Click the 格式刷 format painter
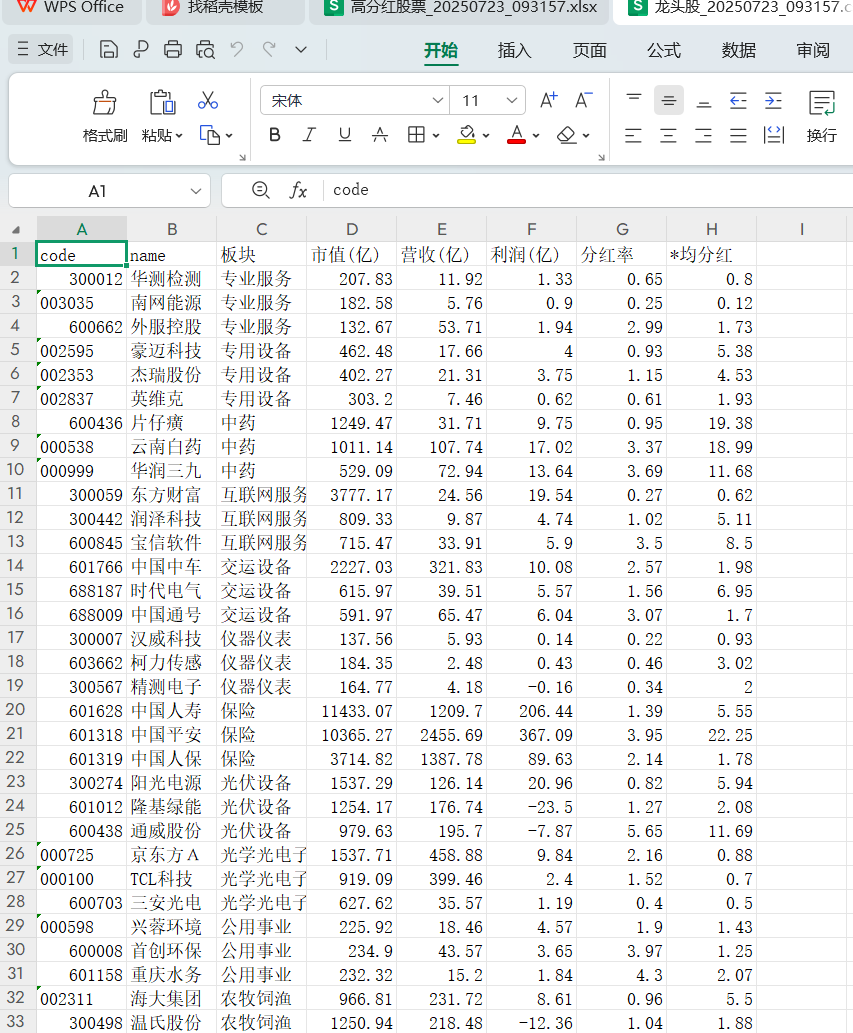 [105, 117]
